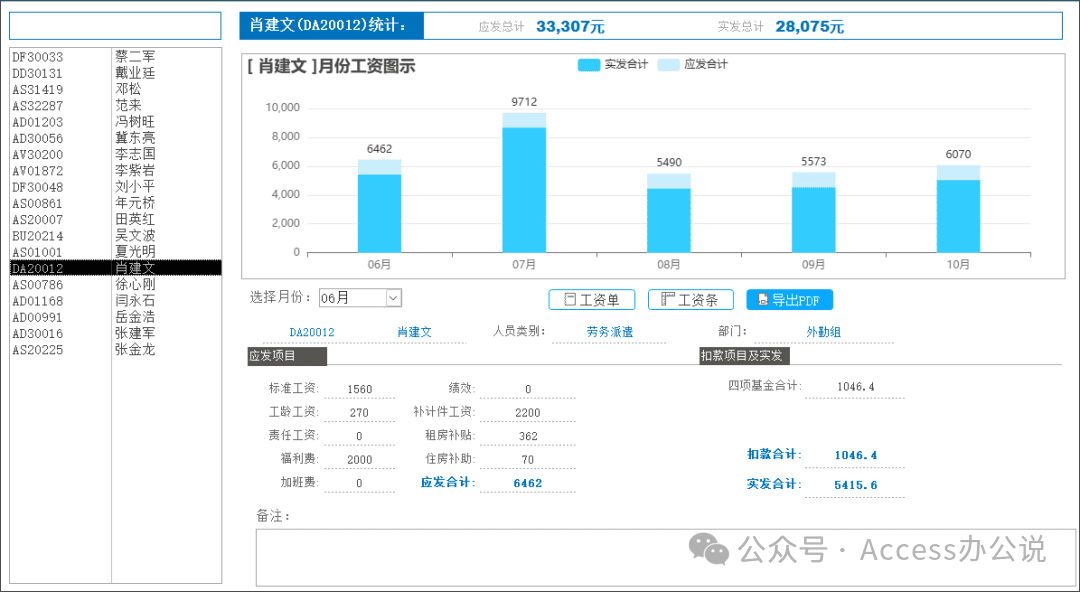This screenshot has width=1080, height=592.
Task: Click the 09月 bar labeled 5573
Action: (813, 212)
